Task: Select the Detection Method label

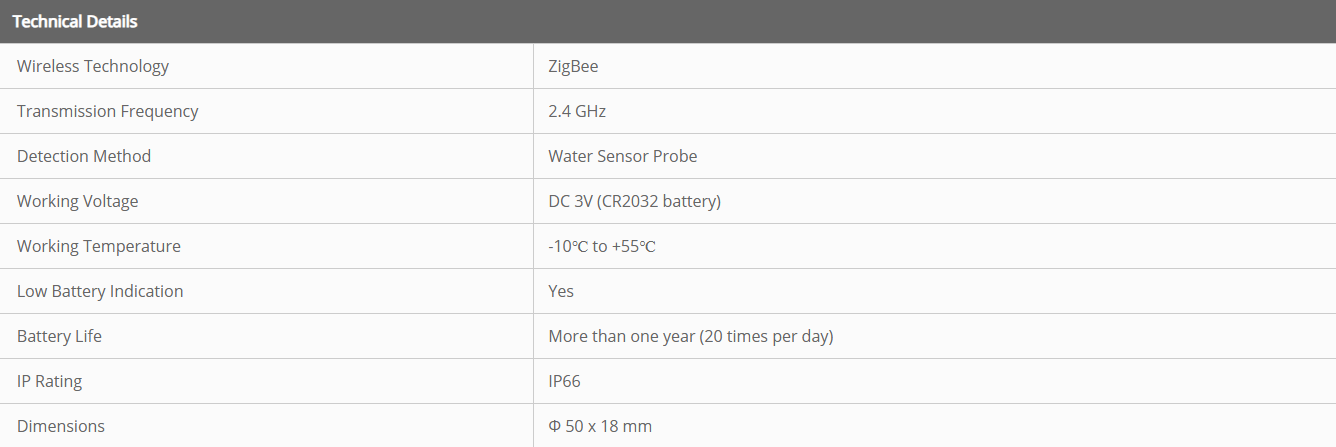Action: pos(84,156)
